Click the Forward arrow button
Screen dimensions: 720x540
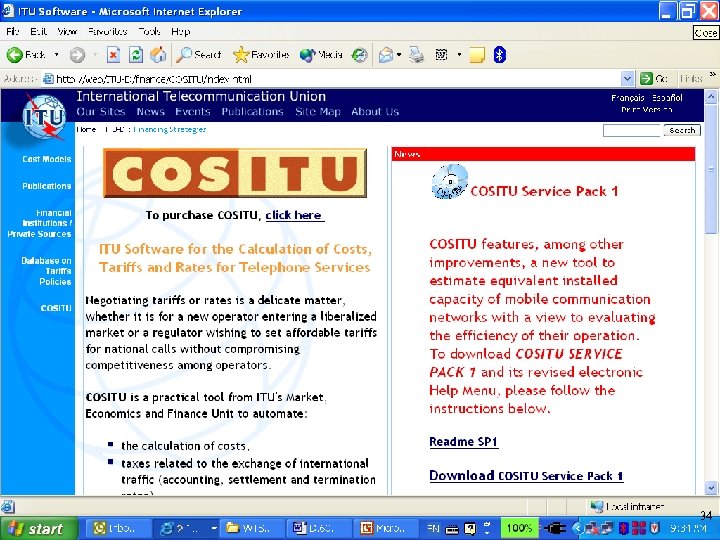coord(77,55)
